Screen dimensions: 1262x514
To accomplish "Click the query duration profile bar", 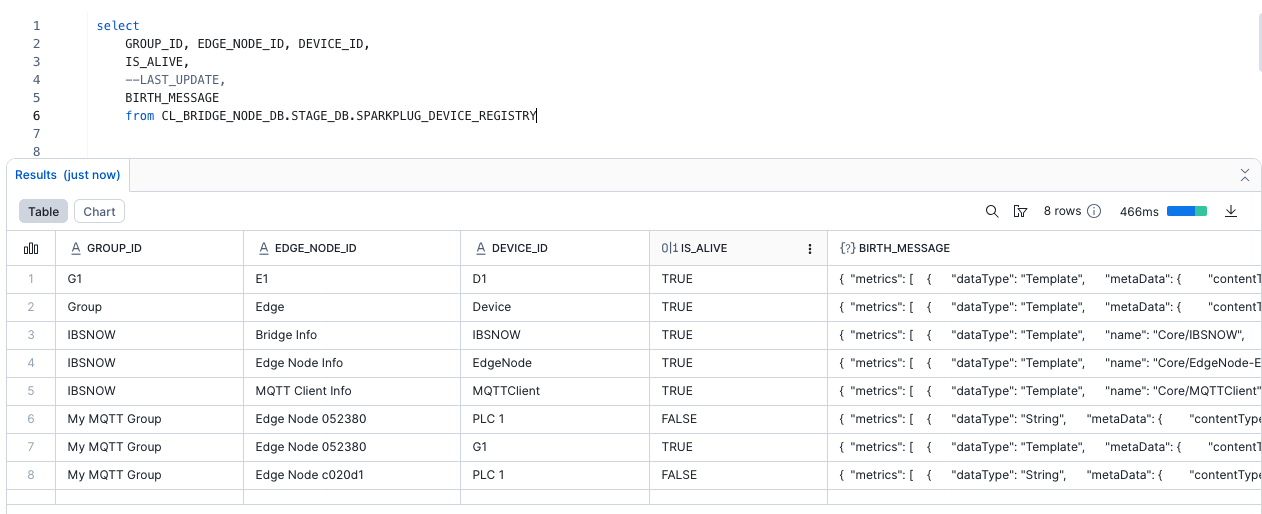I will point(1187,211).
